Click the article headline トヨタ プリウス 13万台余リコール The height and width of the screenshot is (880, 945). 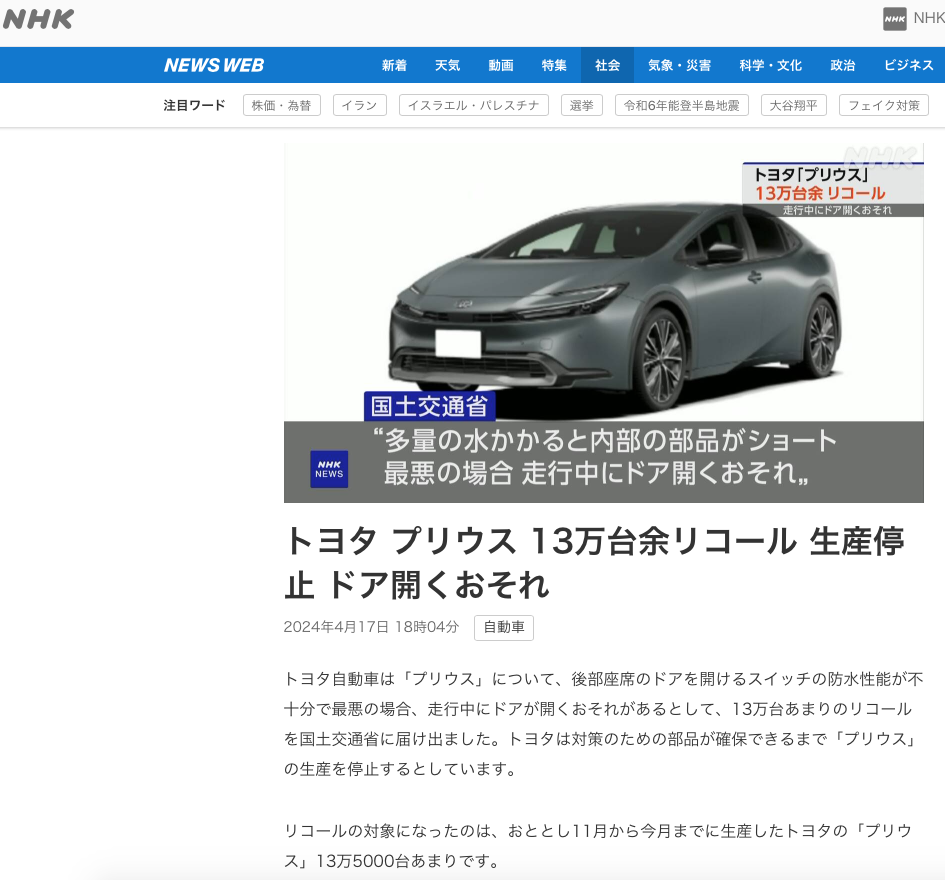coord(594,562)
